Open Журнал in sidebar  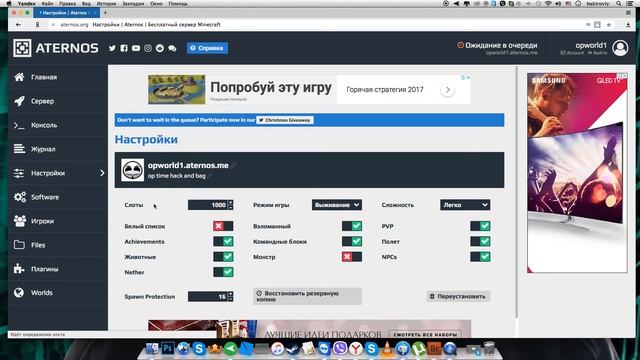click(58, 149)
